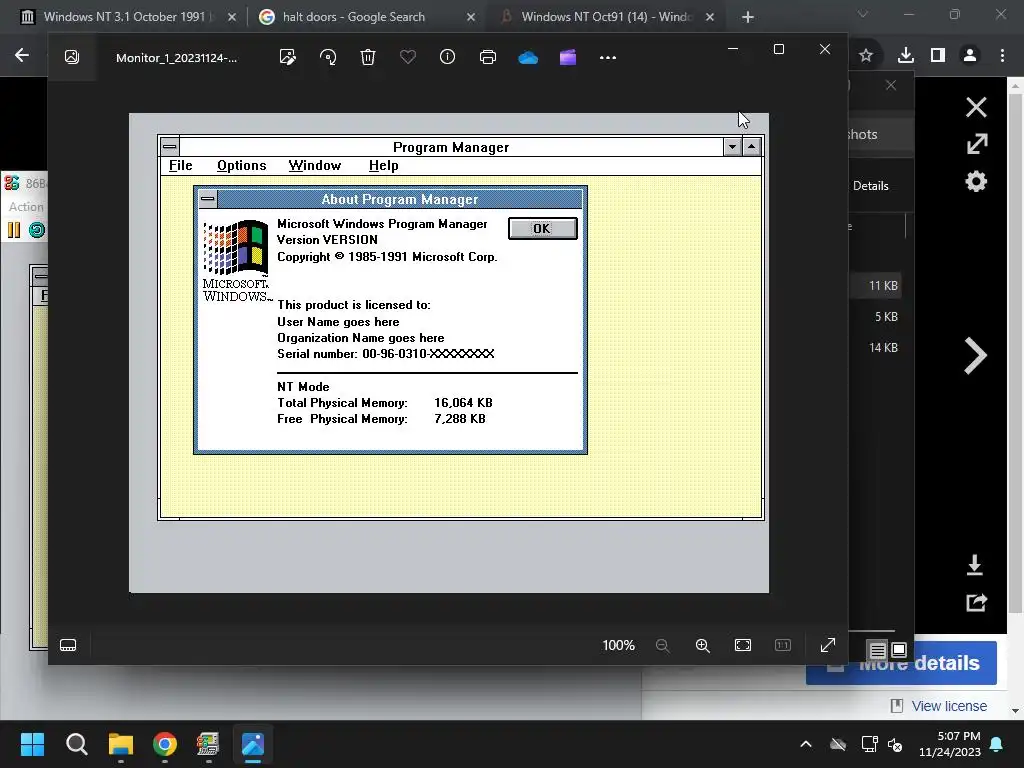Go back with browser back arrow
The height and width of the screenshot is (768, 1024).
[22, 56]
